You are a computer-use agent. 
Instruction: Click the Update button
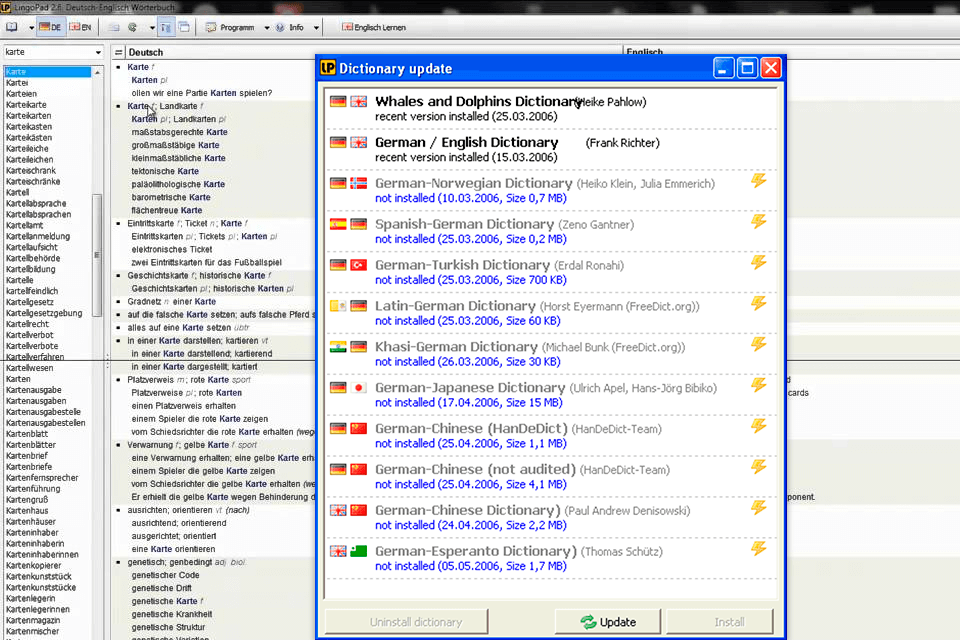click(608, 622)
